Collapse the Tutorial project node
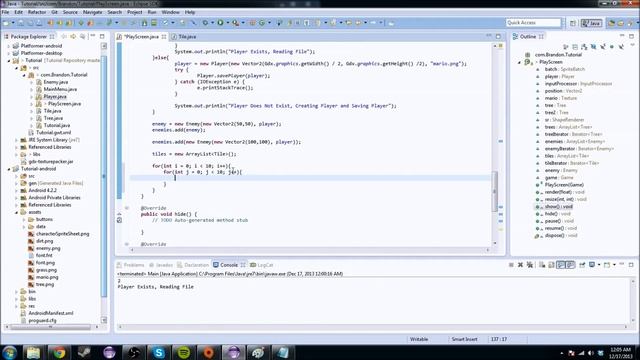 pos(9,60)
